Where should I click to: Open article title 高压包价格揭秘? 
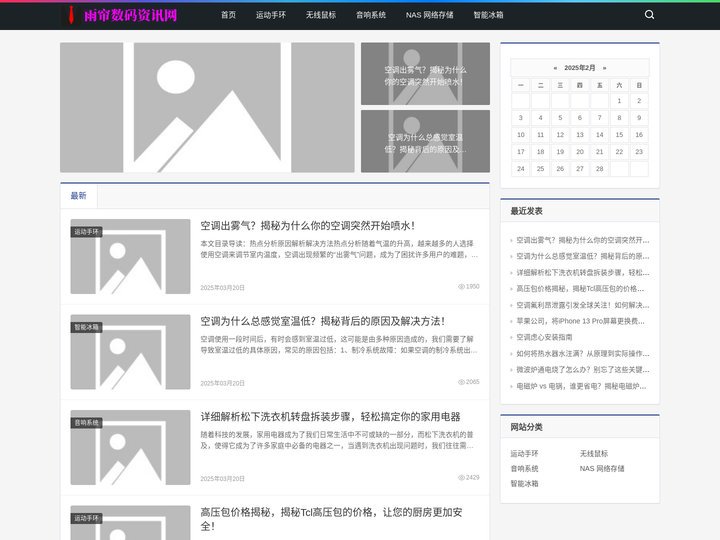332,519
